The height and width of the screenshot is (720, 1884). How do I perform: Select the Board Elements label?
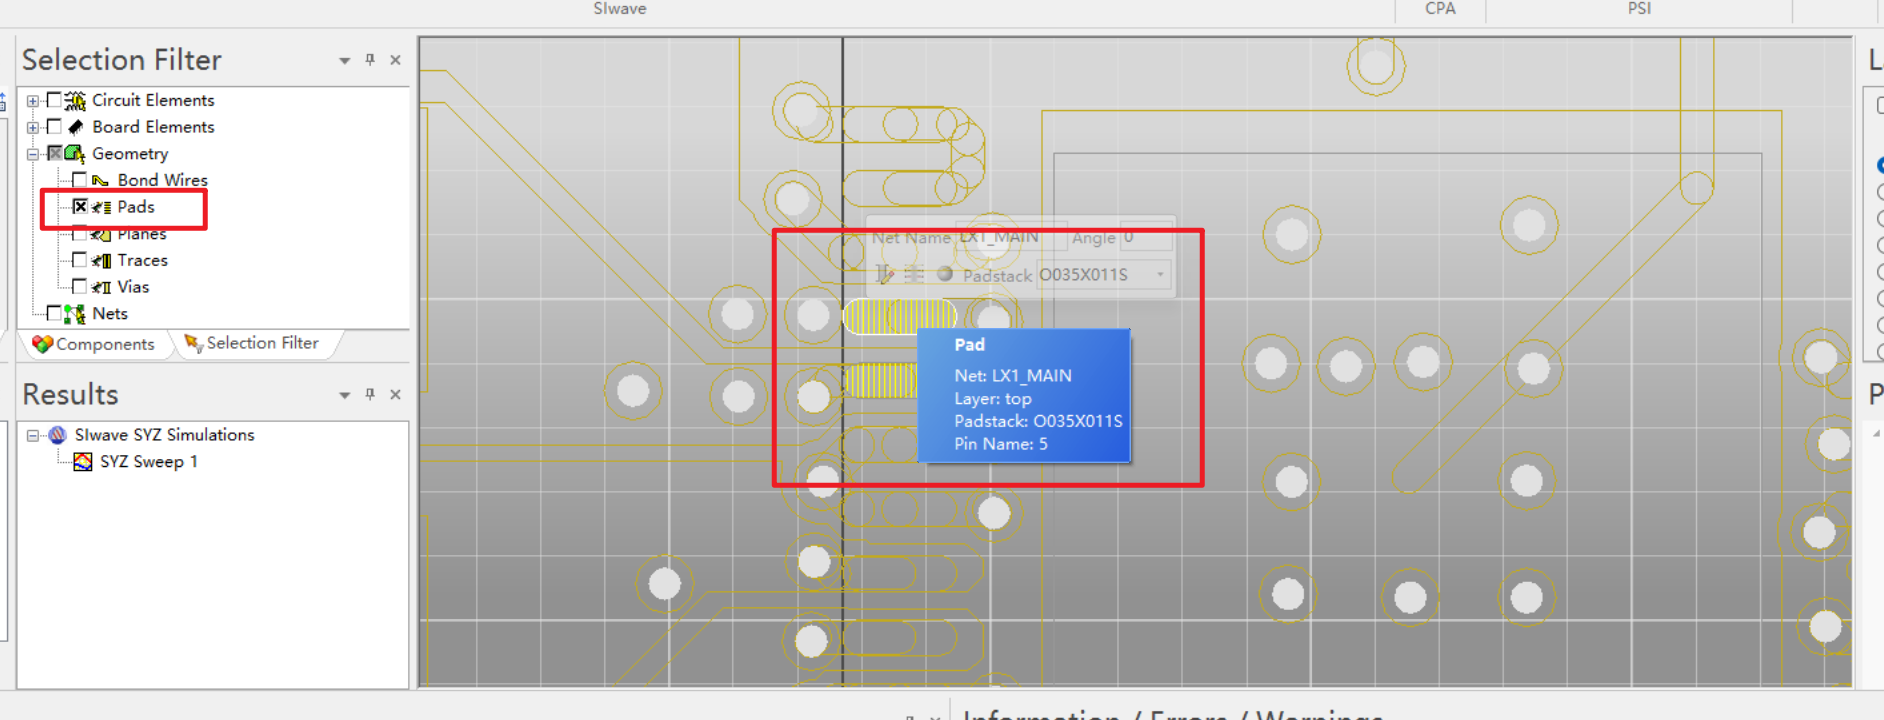153,127
